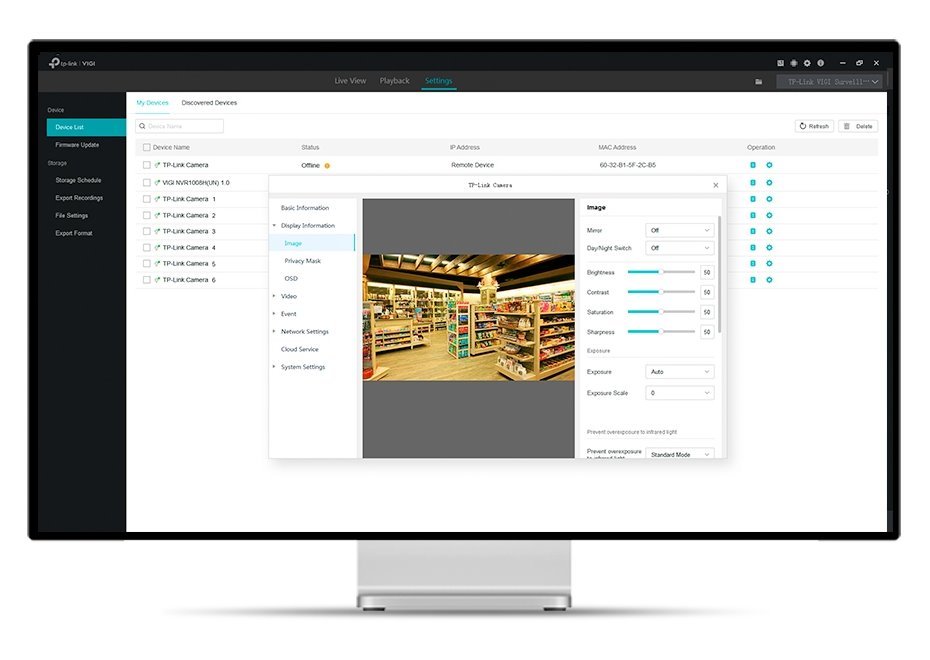930x660 pixels.
Task: Click the green edit icon for TP-Link Camera 5
Action: pyautogui.click(x=753, y=264)
